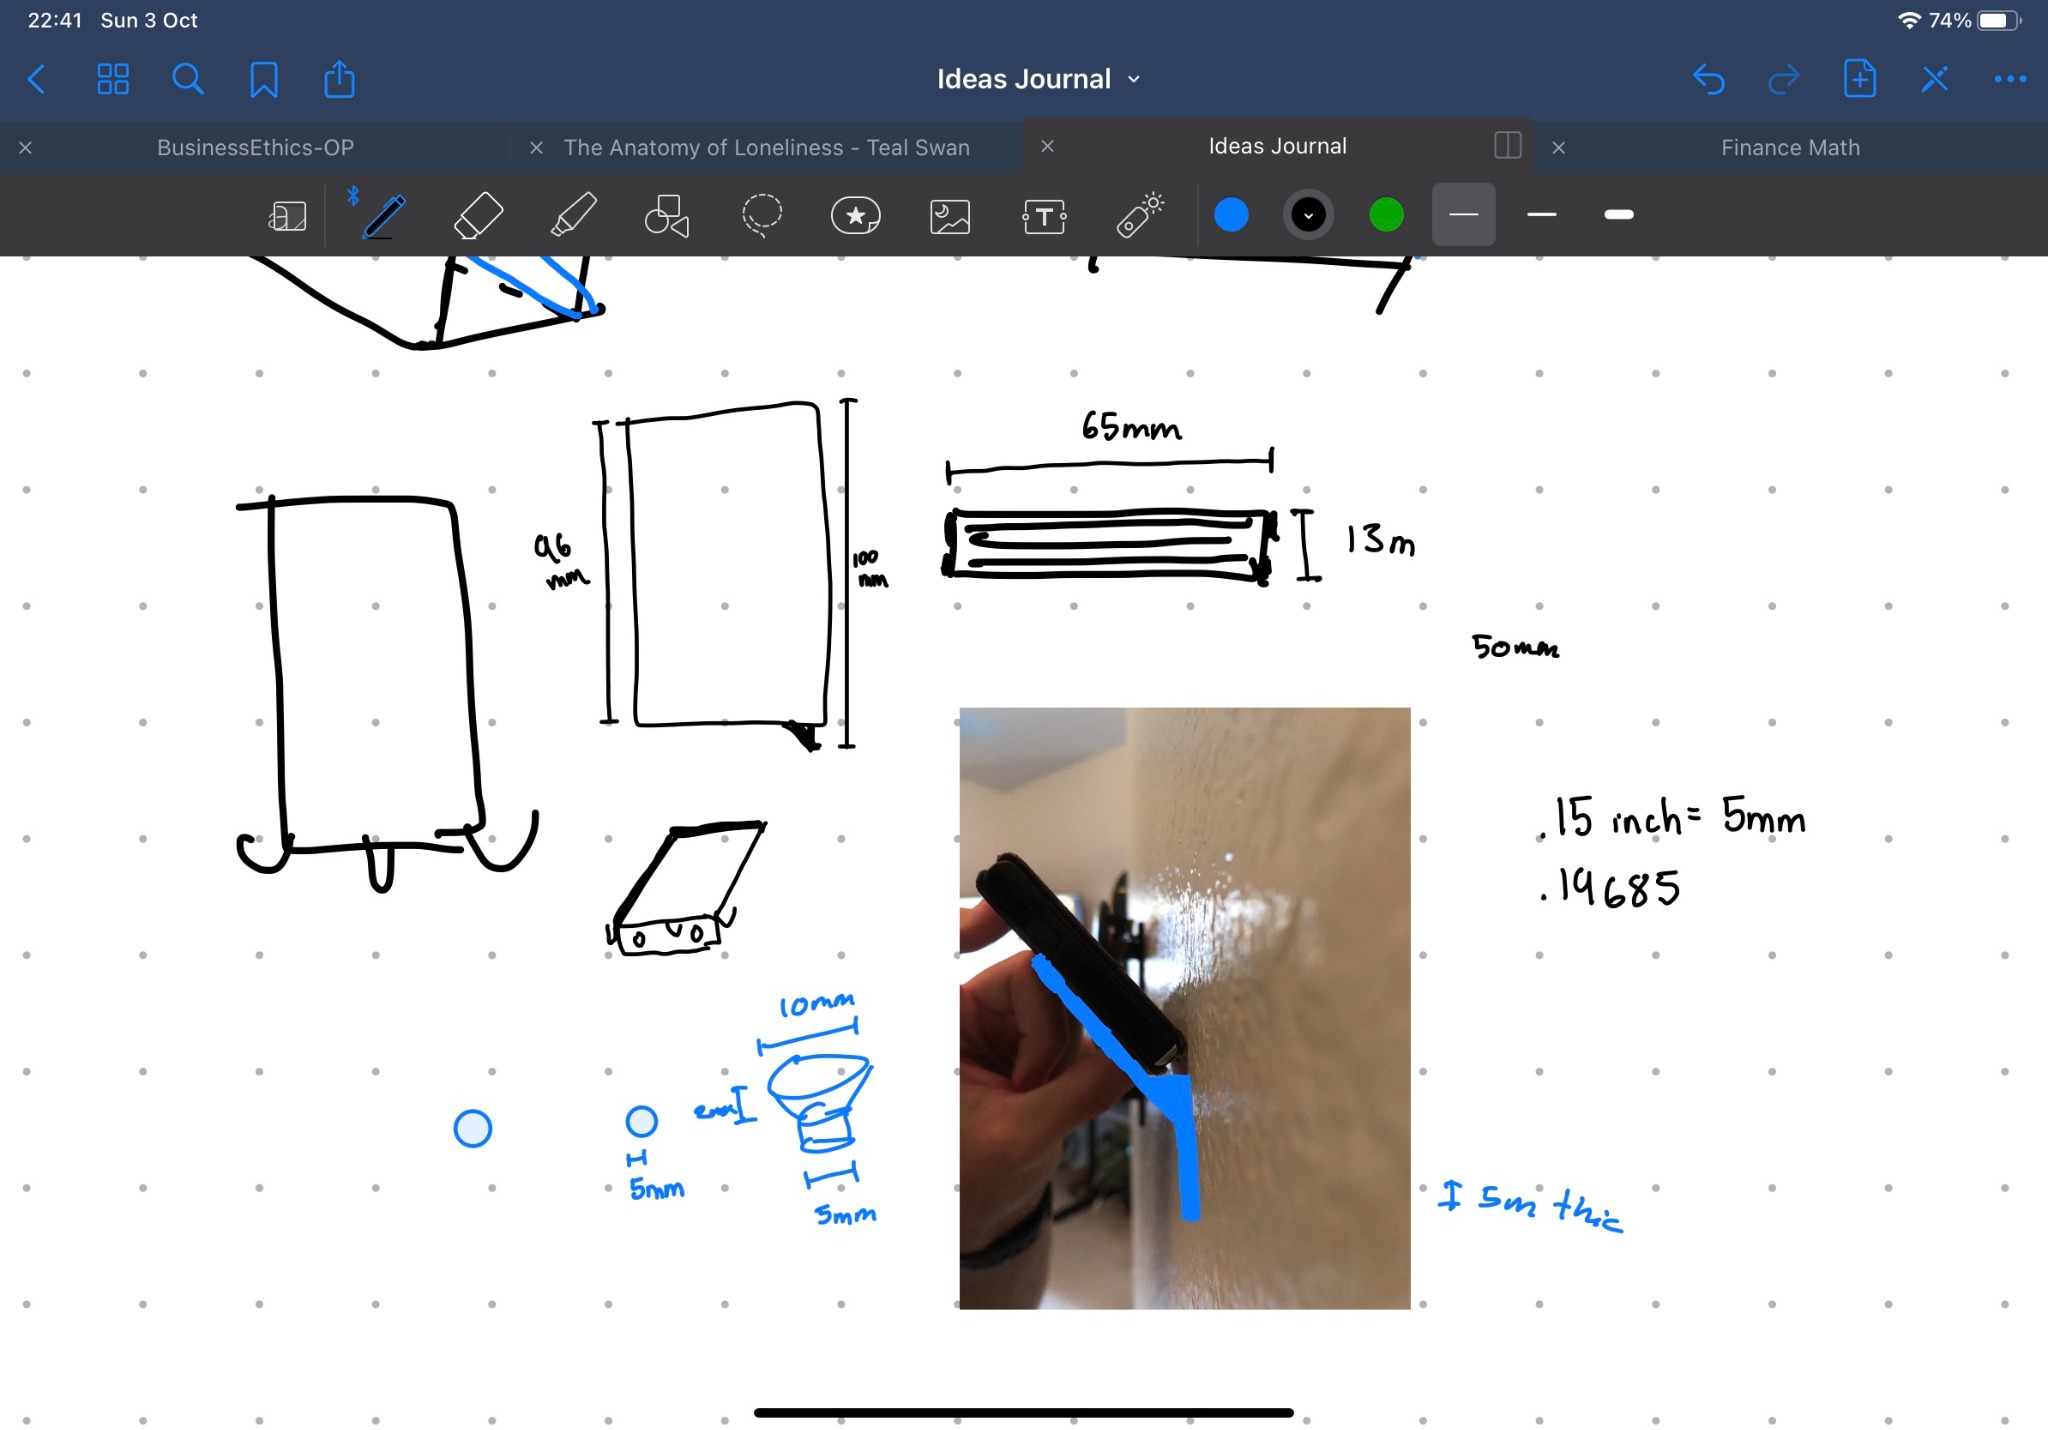This screenshot has height=1430, width=2048.
Task: Toggle Bluetooth stylus connection
Action: tap(353, 198)
